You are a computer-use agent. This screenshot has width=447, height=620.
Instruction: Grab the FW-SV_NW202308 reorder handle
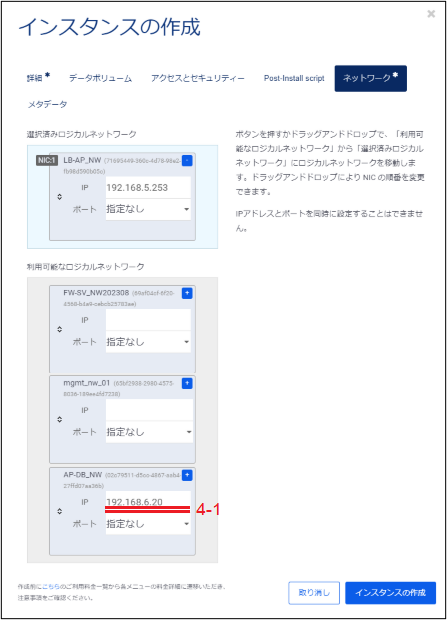[x=59, y=329]
